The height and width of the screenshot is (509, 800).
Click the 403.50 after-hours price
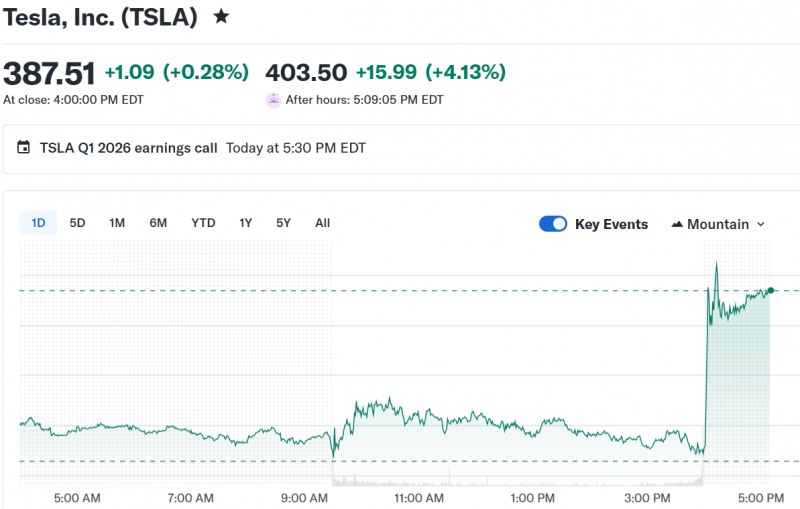point(306,72)
